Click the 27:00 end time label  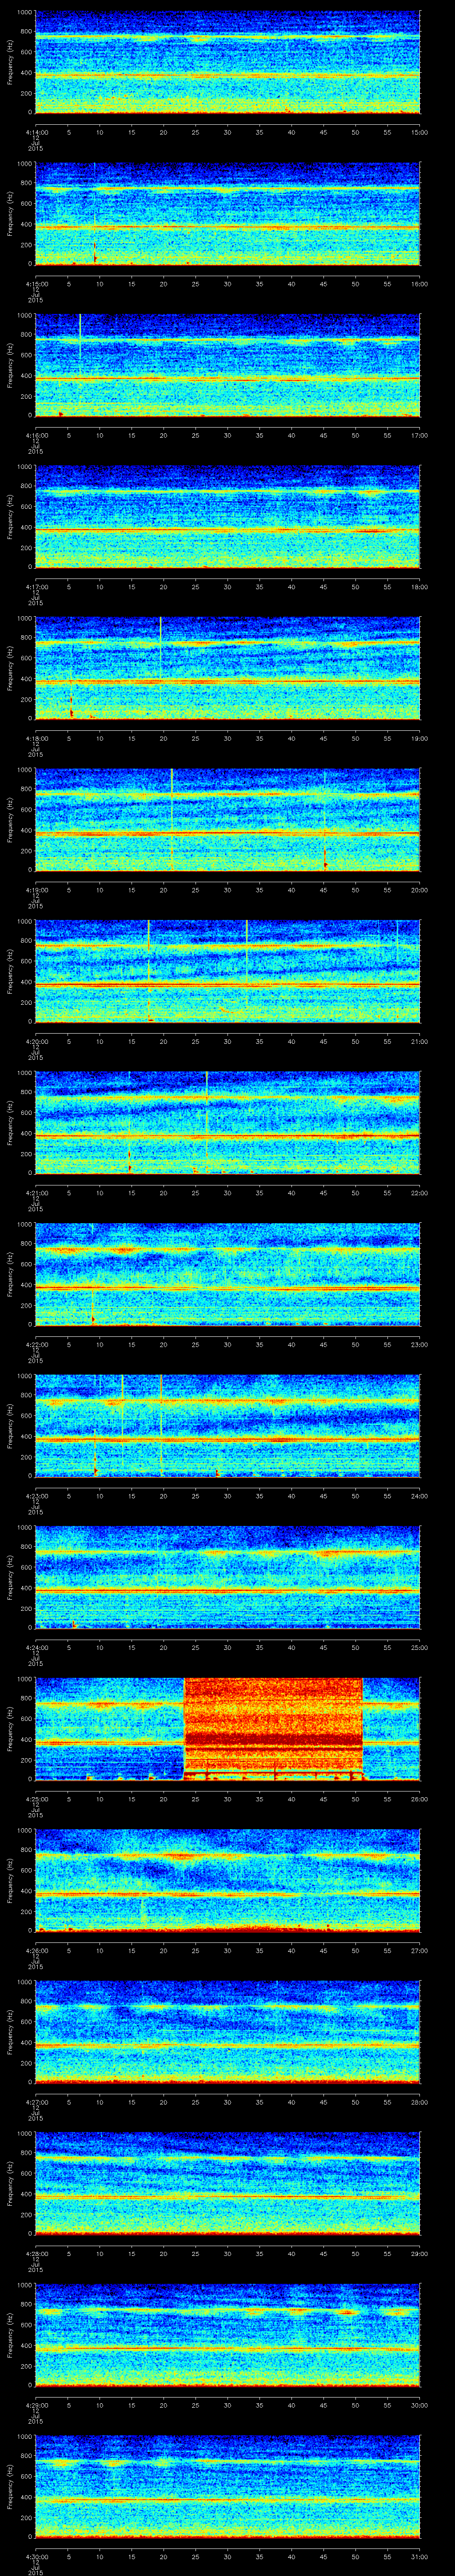(x=419, y=1950)
